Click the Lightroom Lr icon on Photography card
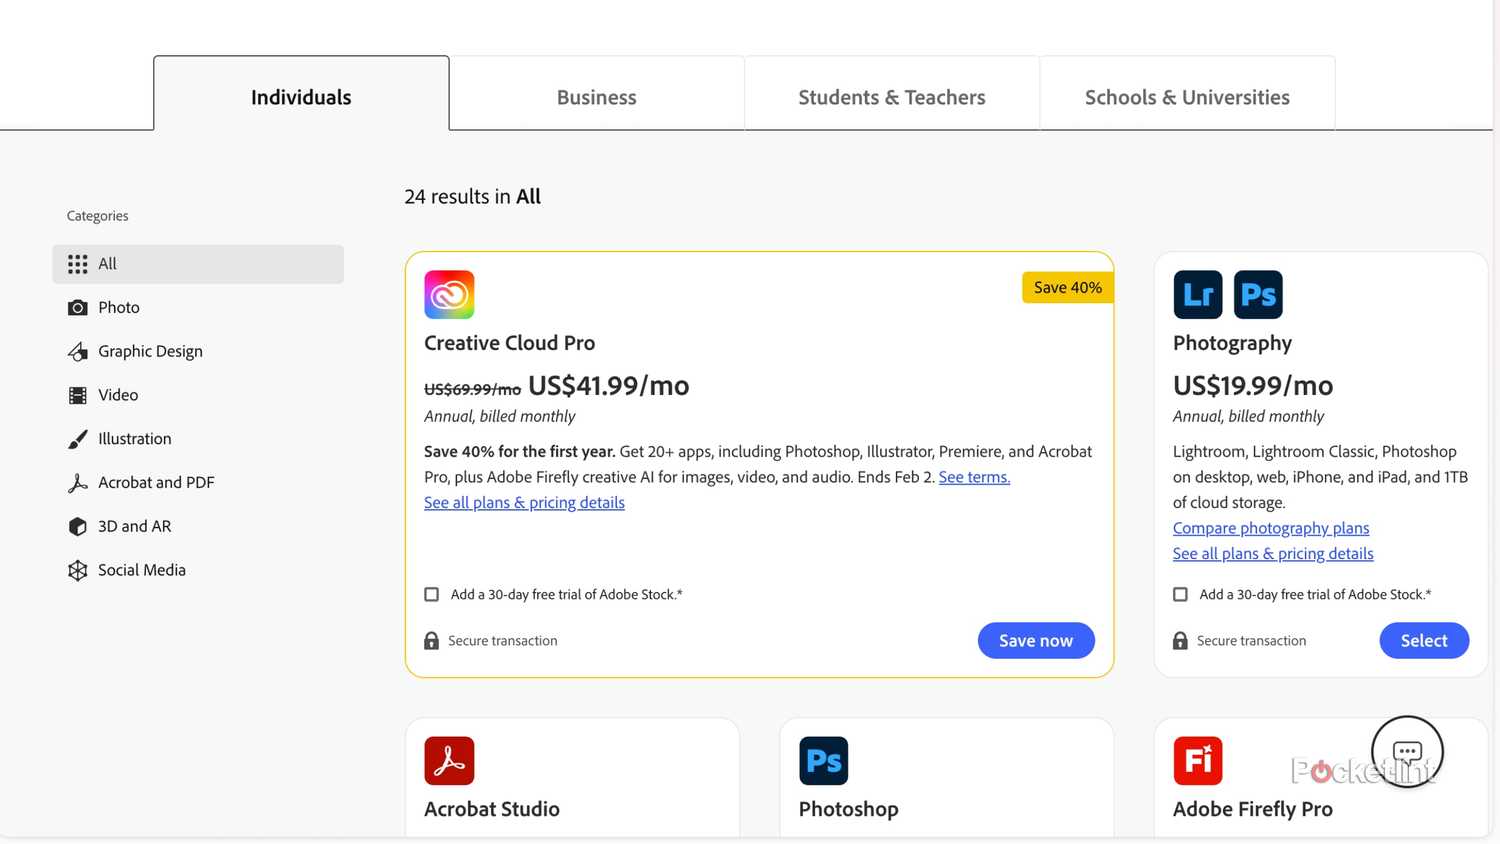The image size is (1500, 844). point(1197,293)
